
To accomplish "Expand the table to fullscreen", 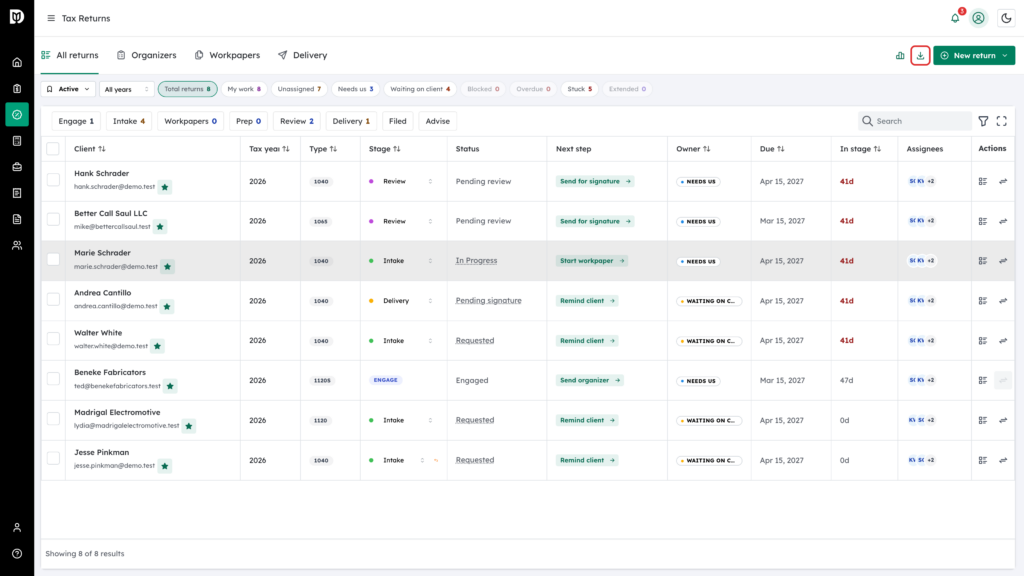I will 1002,121.
